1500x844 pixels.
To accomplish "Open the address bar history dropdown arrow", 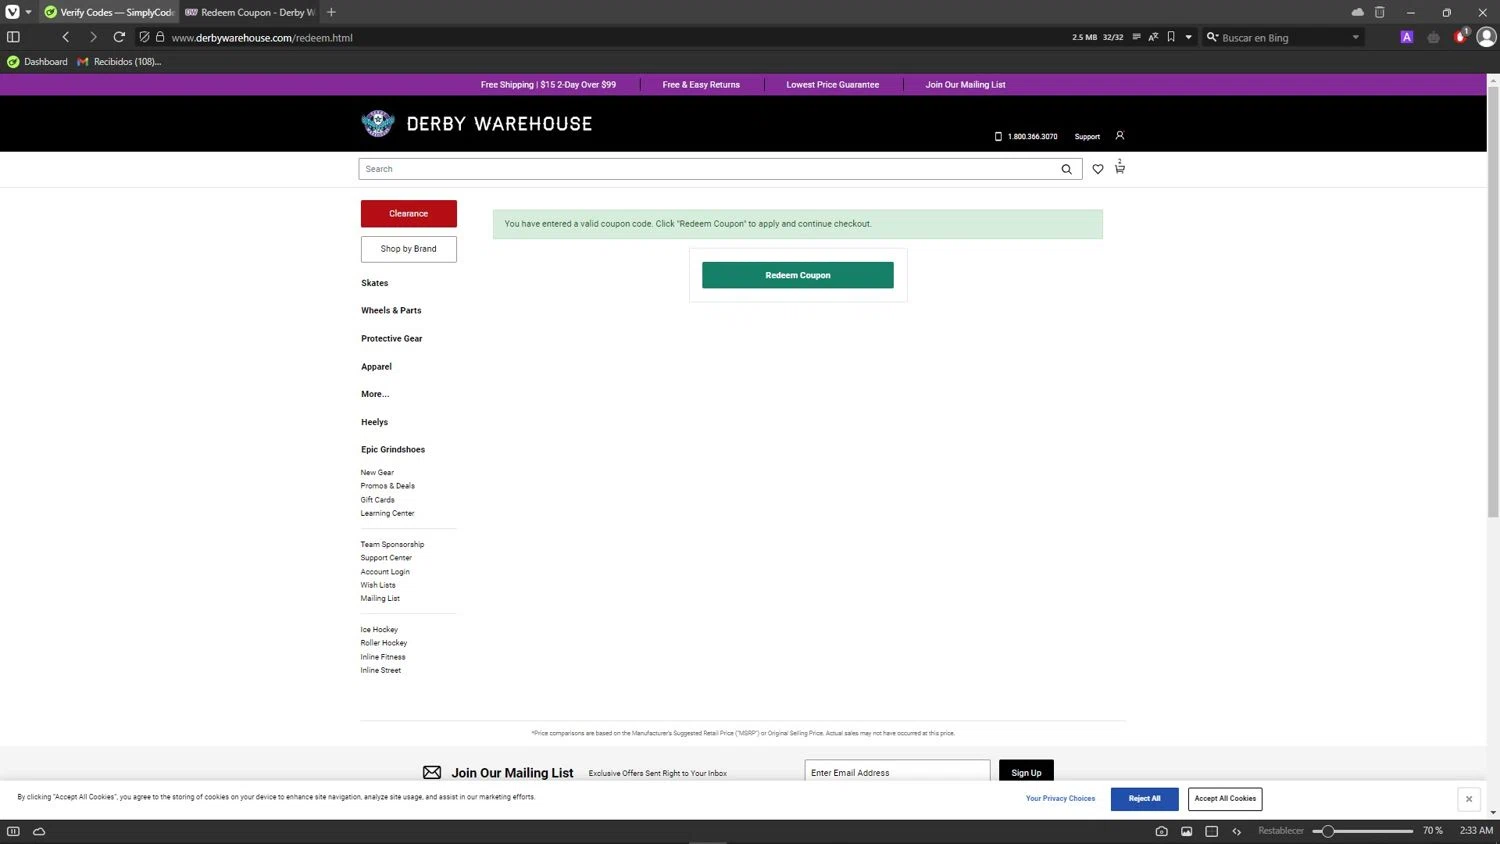I will coord(1188,37).
